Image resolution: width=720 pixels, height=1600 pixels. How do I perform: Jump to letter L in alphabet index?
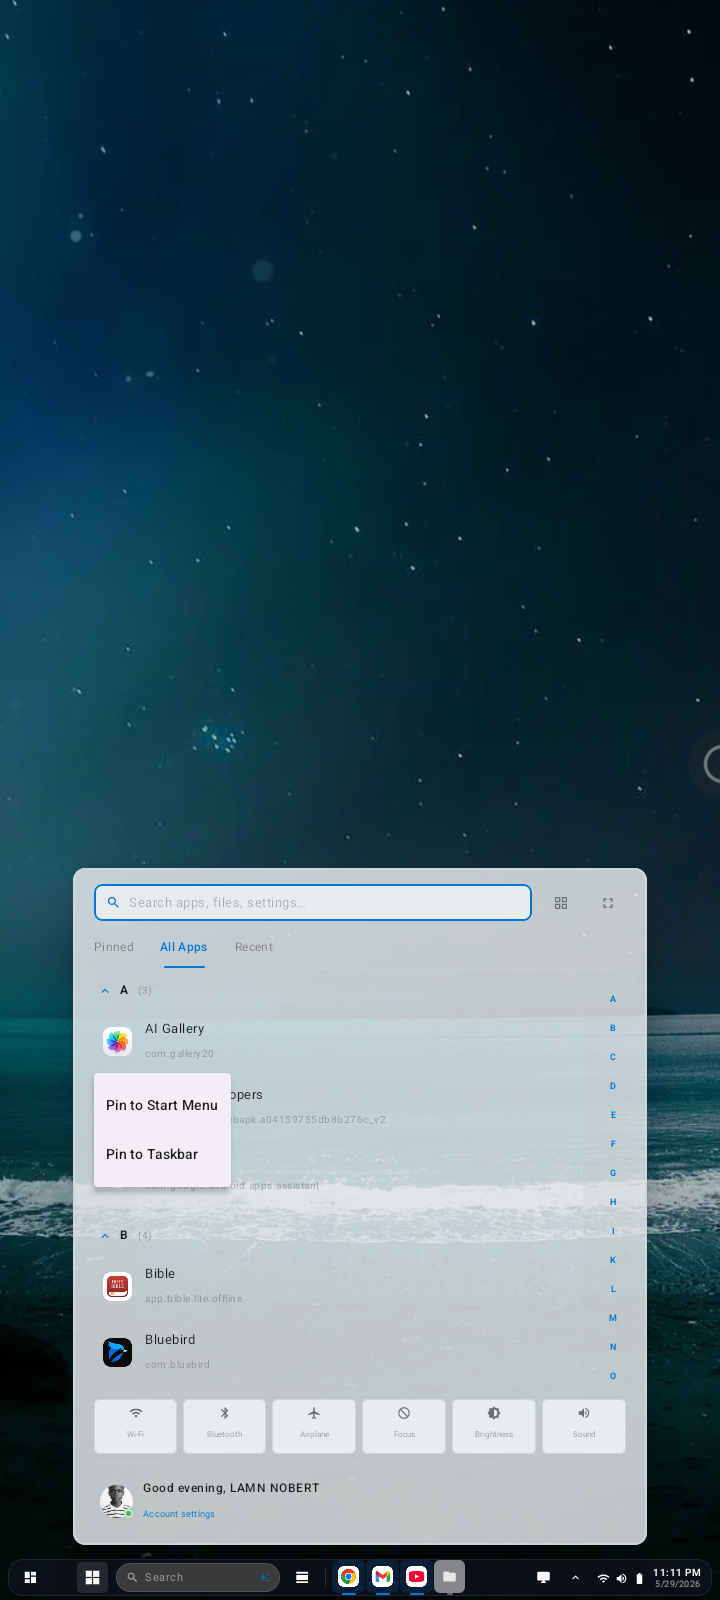click(613, 1289)
